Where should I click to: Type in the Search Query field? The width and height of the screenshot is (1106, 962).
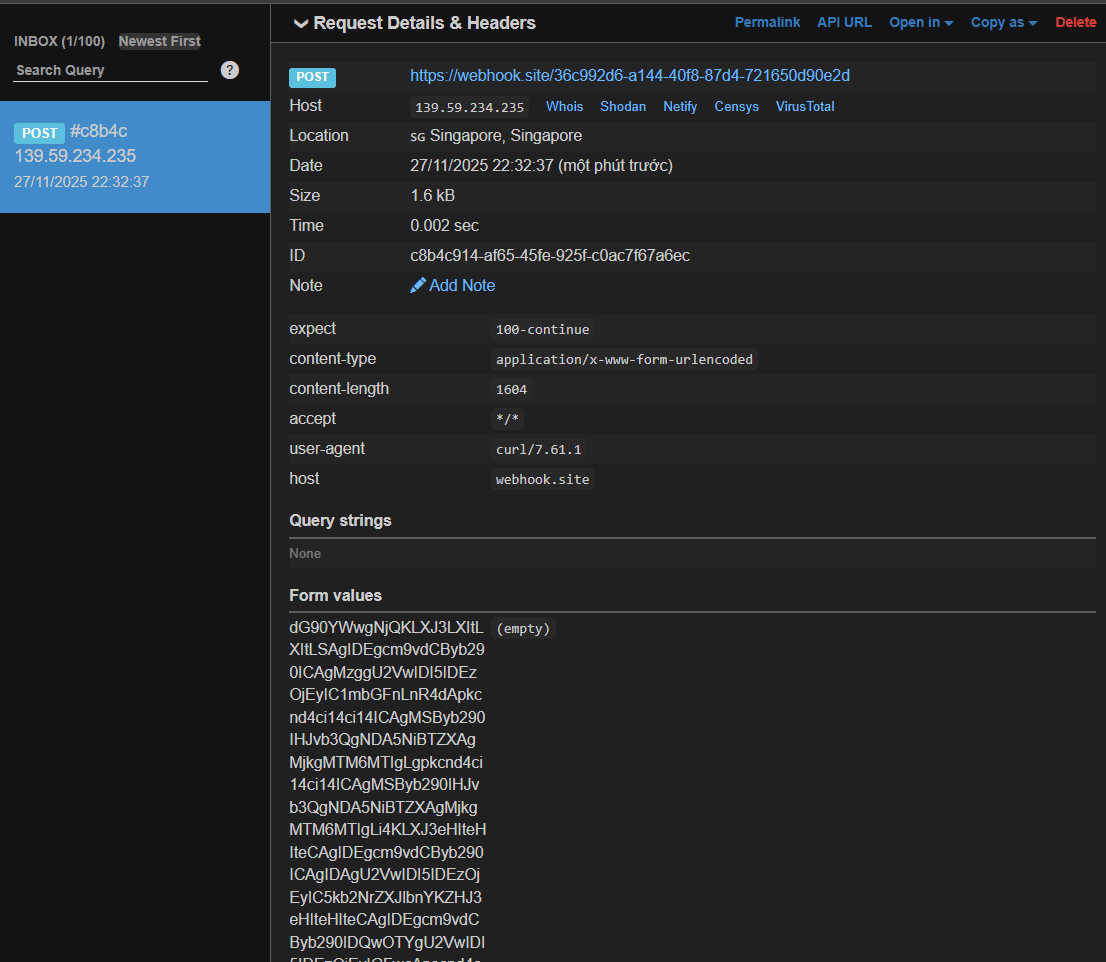(110, 70)
